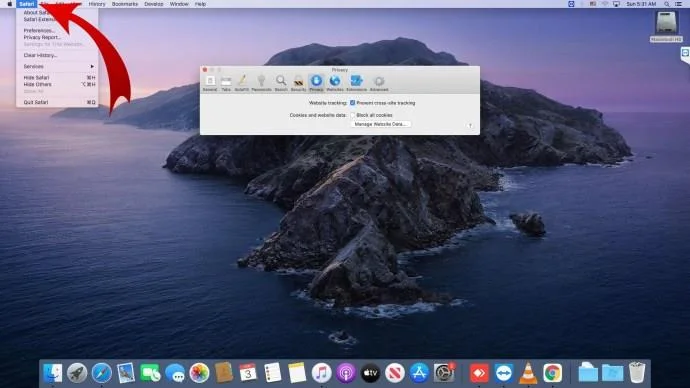Open App Store from the Dock
The image size is (690, 388).
click(x=419, y=373)
